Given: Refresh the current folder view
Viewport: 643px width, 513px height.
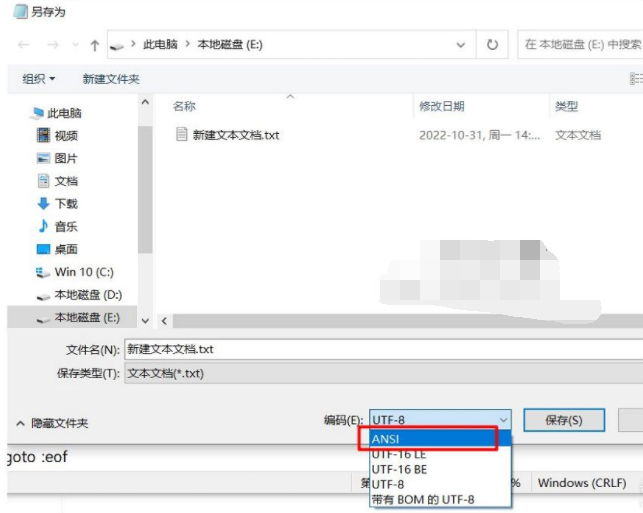Looking at the screenshot, I should [492, 44].
